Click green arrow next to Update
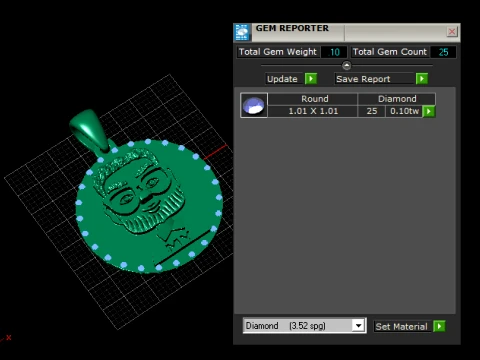Image resolution: width=480 pixels, height=360 pixels. point(311,79)
